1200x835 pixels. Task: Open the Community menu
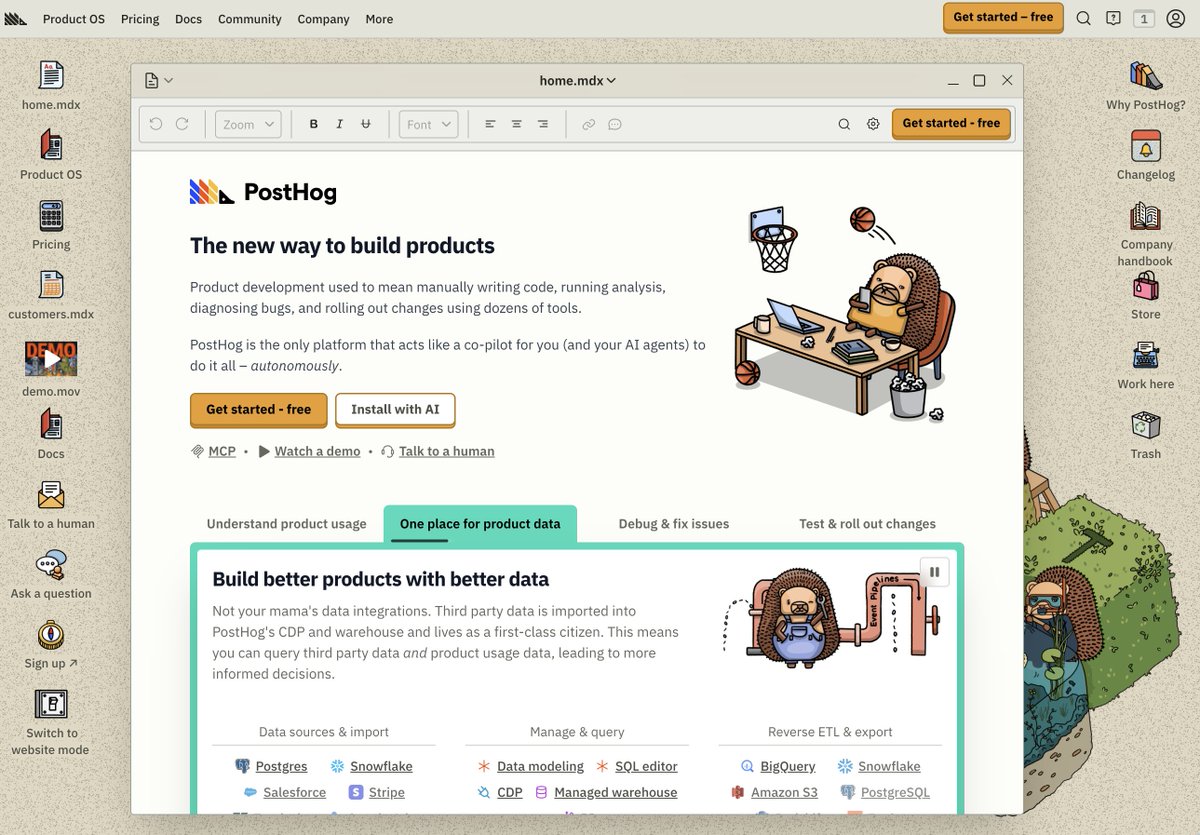coord(250,19)
